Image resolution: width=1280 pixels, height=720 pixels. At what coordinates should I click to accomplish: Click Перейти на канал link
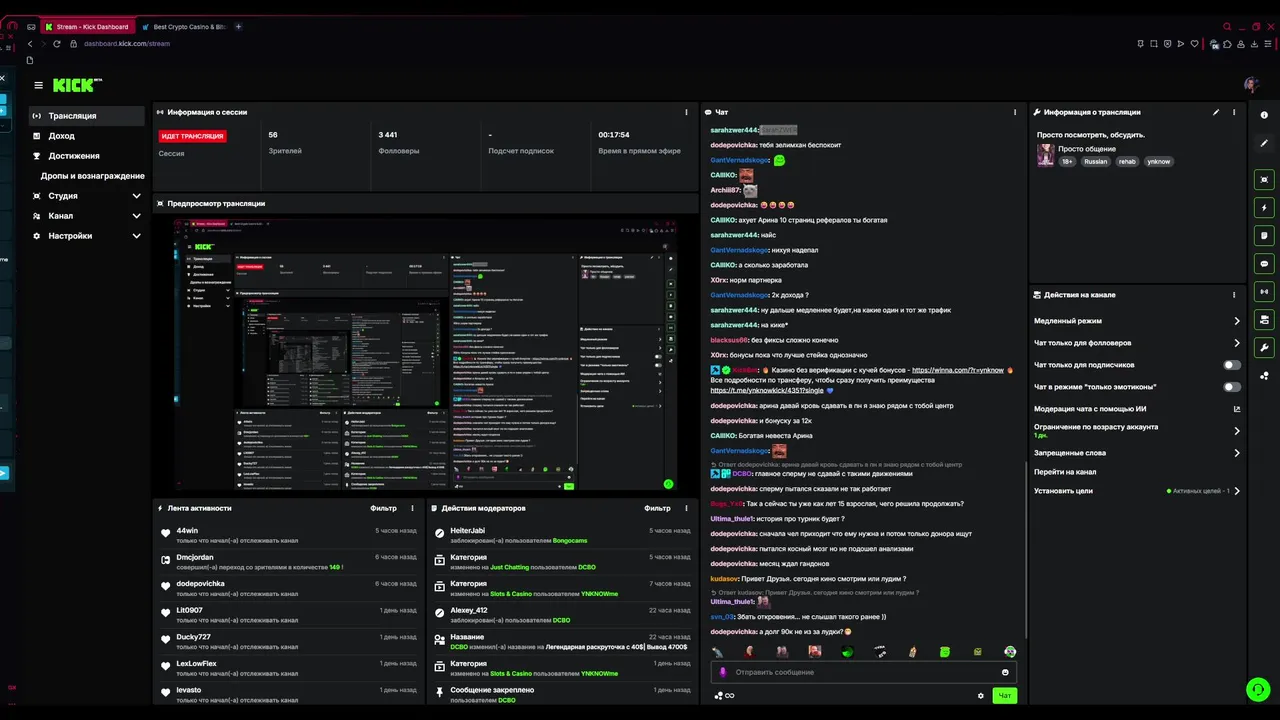coord(1065,472)
